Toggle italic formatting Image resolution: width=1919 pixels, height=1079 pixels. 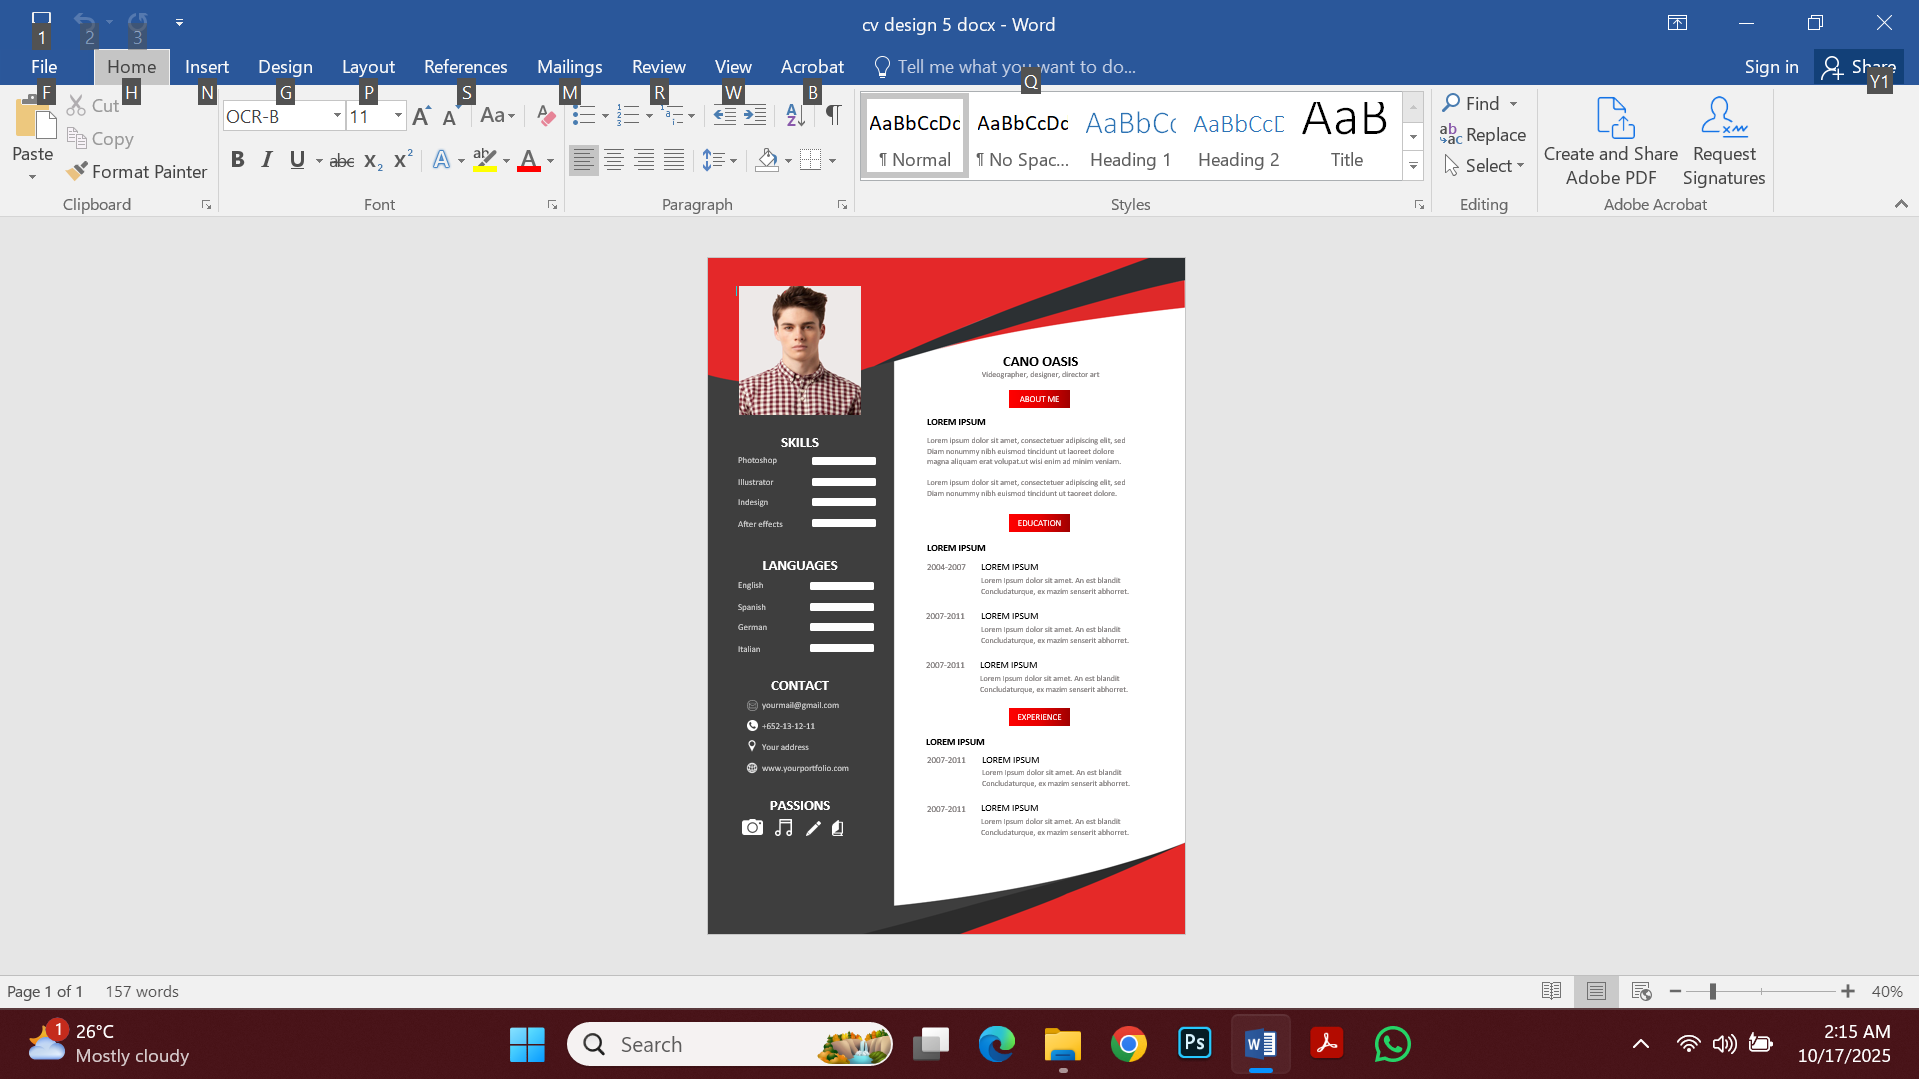pyautogui.click(x=266, y=159)
